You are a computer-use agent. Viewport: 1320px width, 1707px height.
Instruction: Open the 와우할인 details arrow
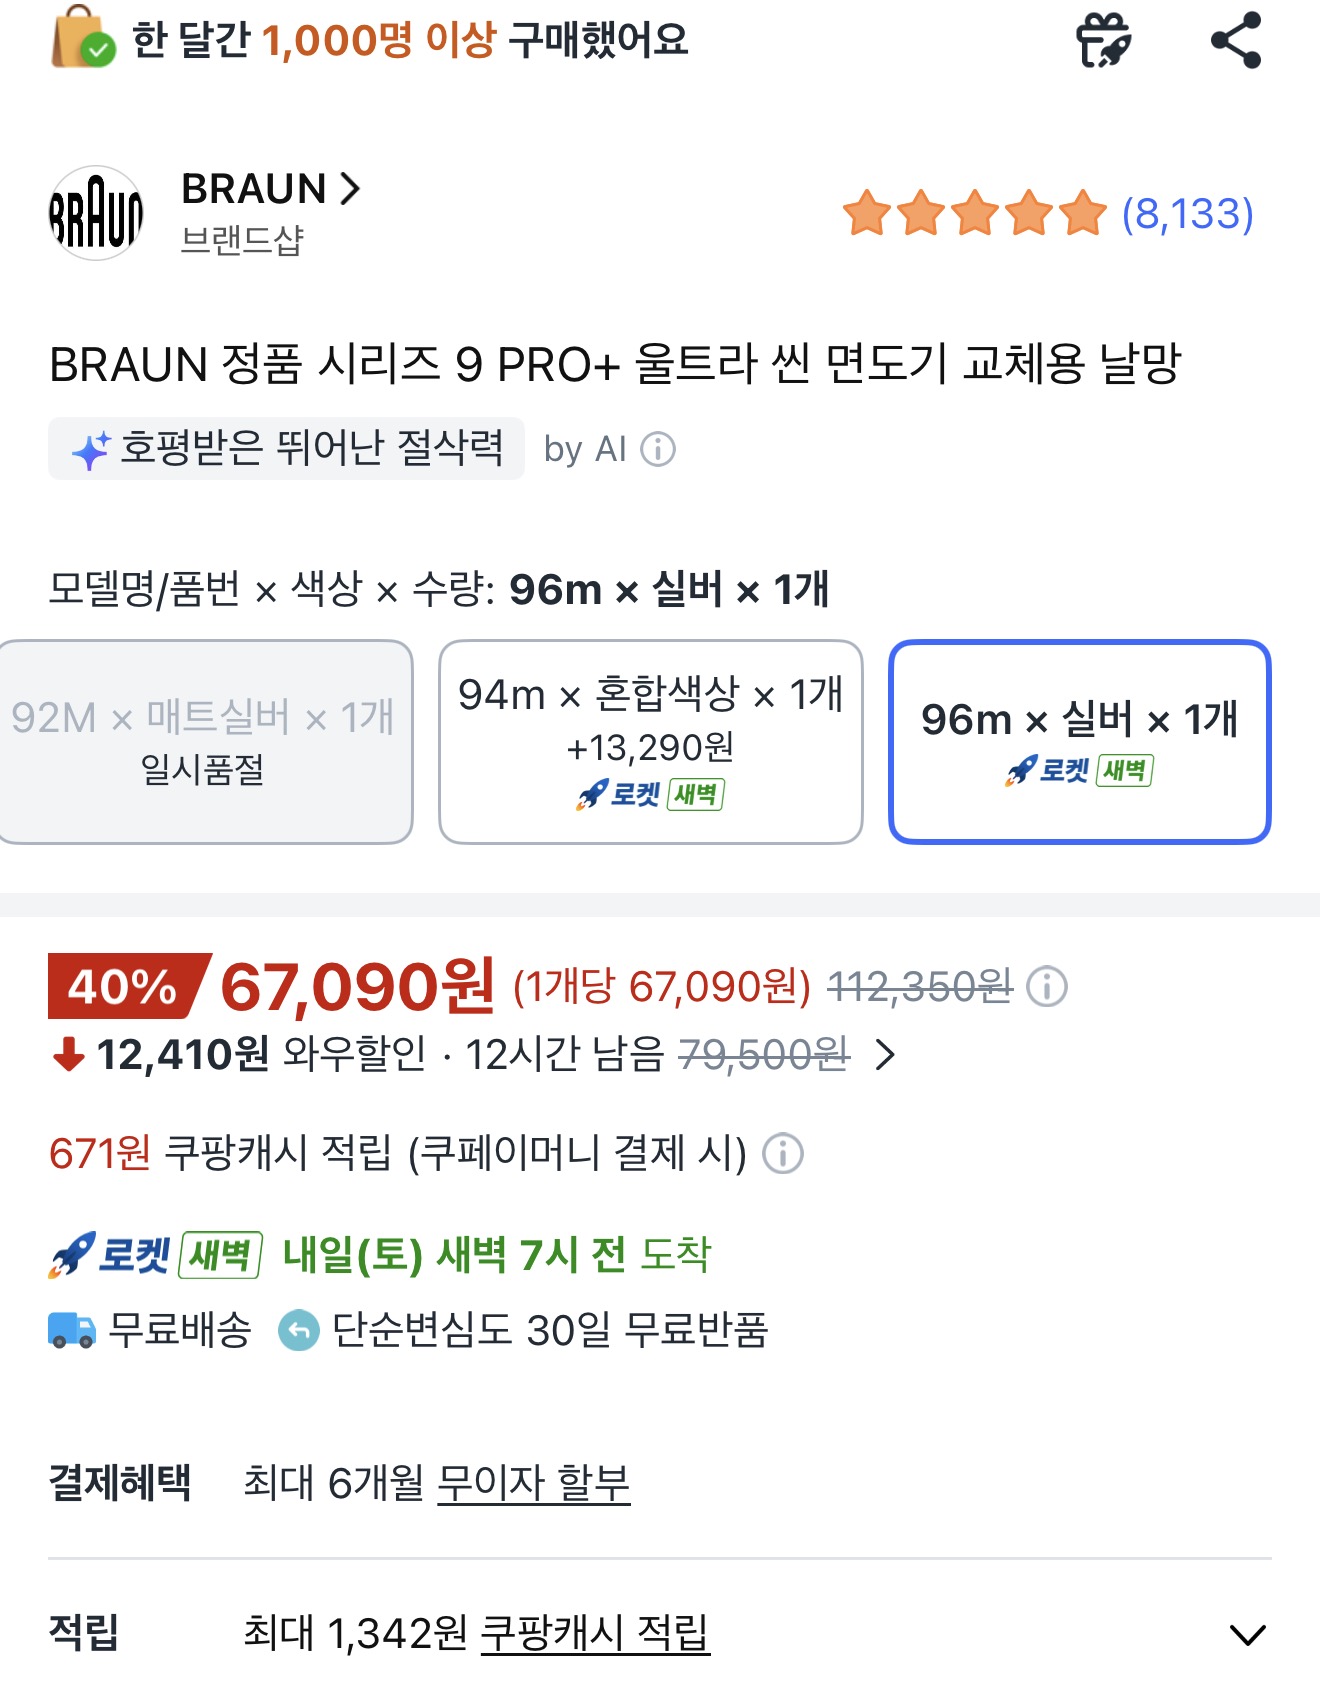[x=884, y=1054]
